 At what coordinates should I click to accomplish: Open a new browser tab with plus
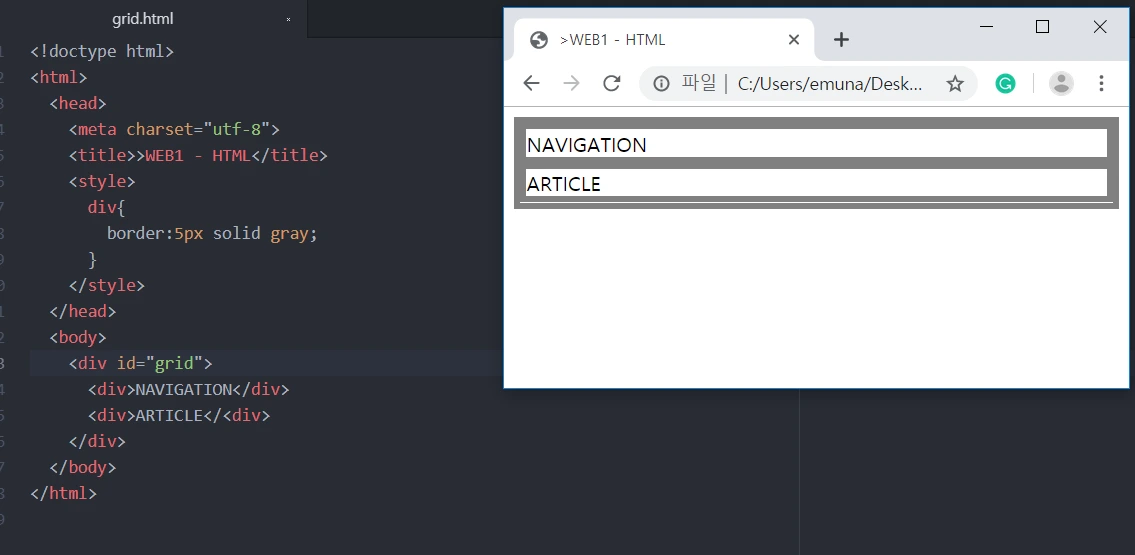(841, 40)
